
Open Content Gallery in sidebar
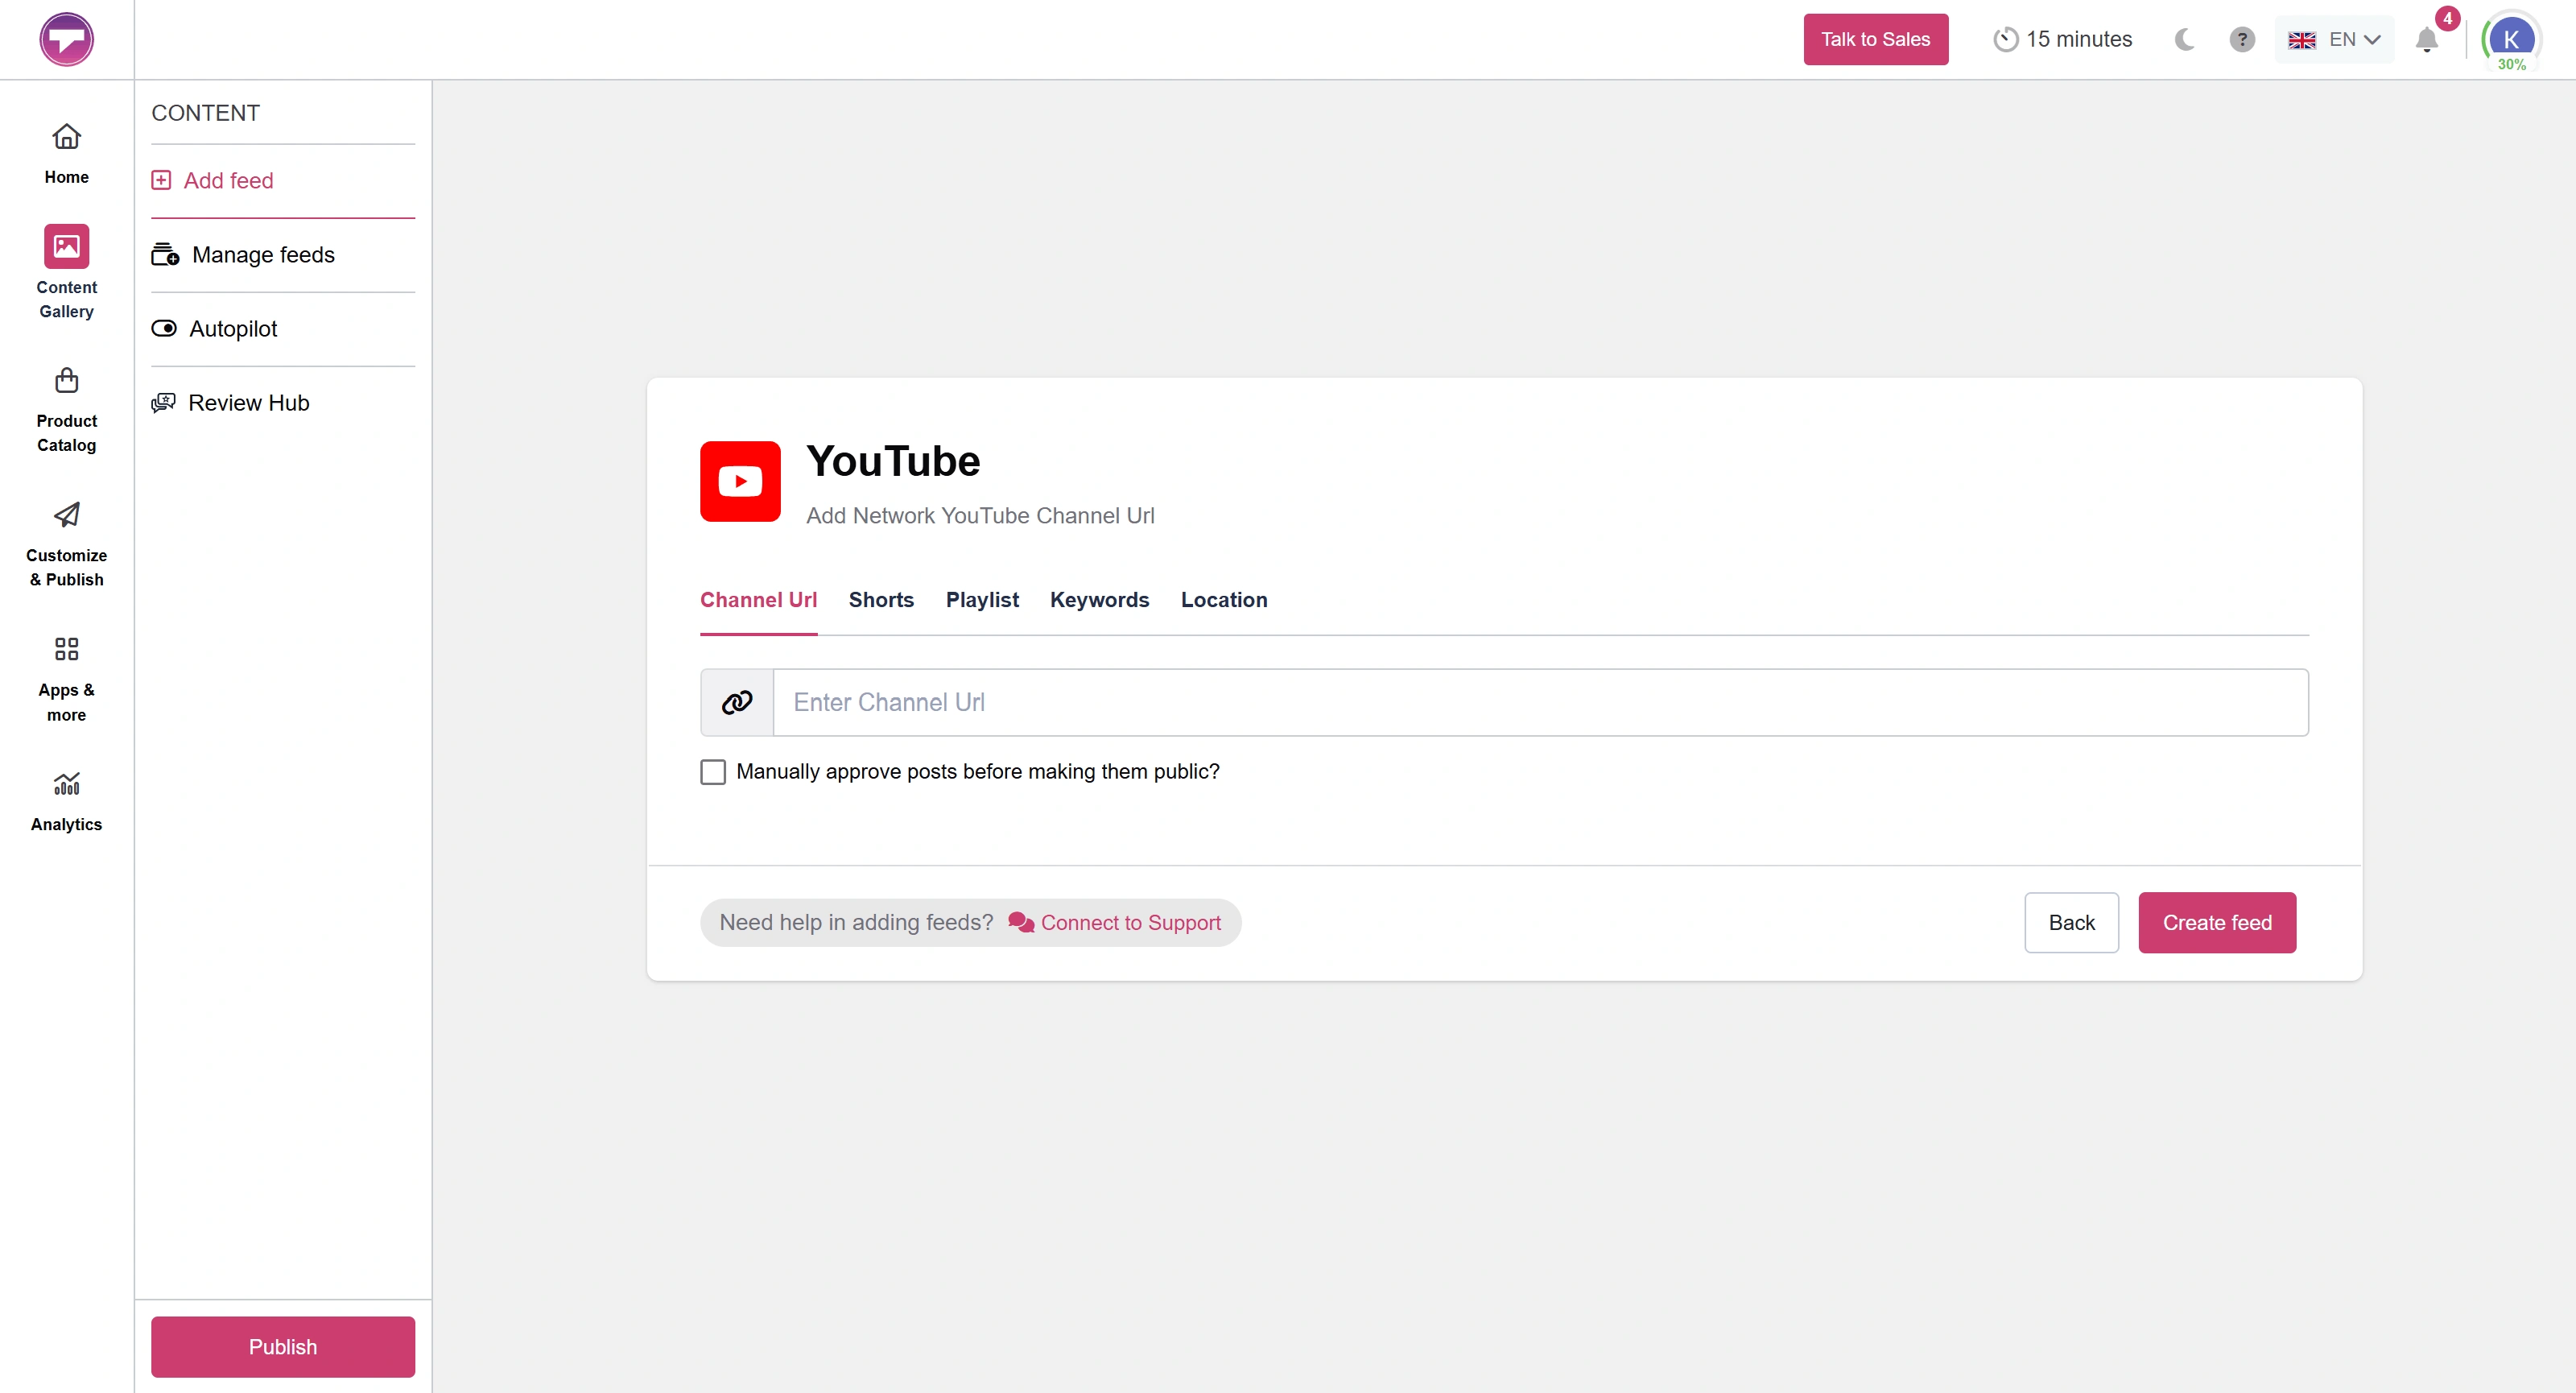[x=66, y=272]
